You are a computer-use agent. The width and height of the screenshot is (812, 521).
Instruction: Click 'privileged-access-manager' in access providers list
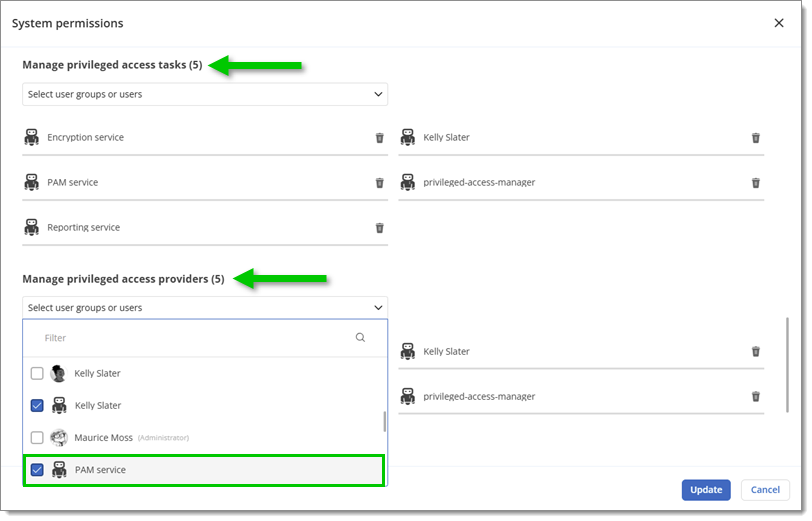click(479, 396)
